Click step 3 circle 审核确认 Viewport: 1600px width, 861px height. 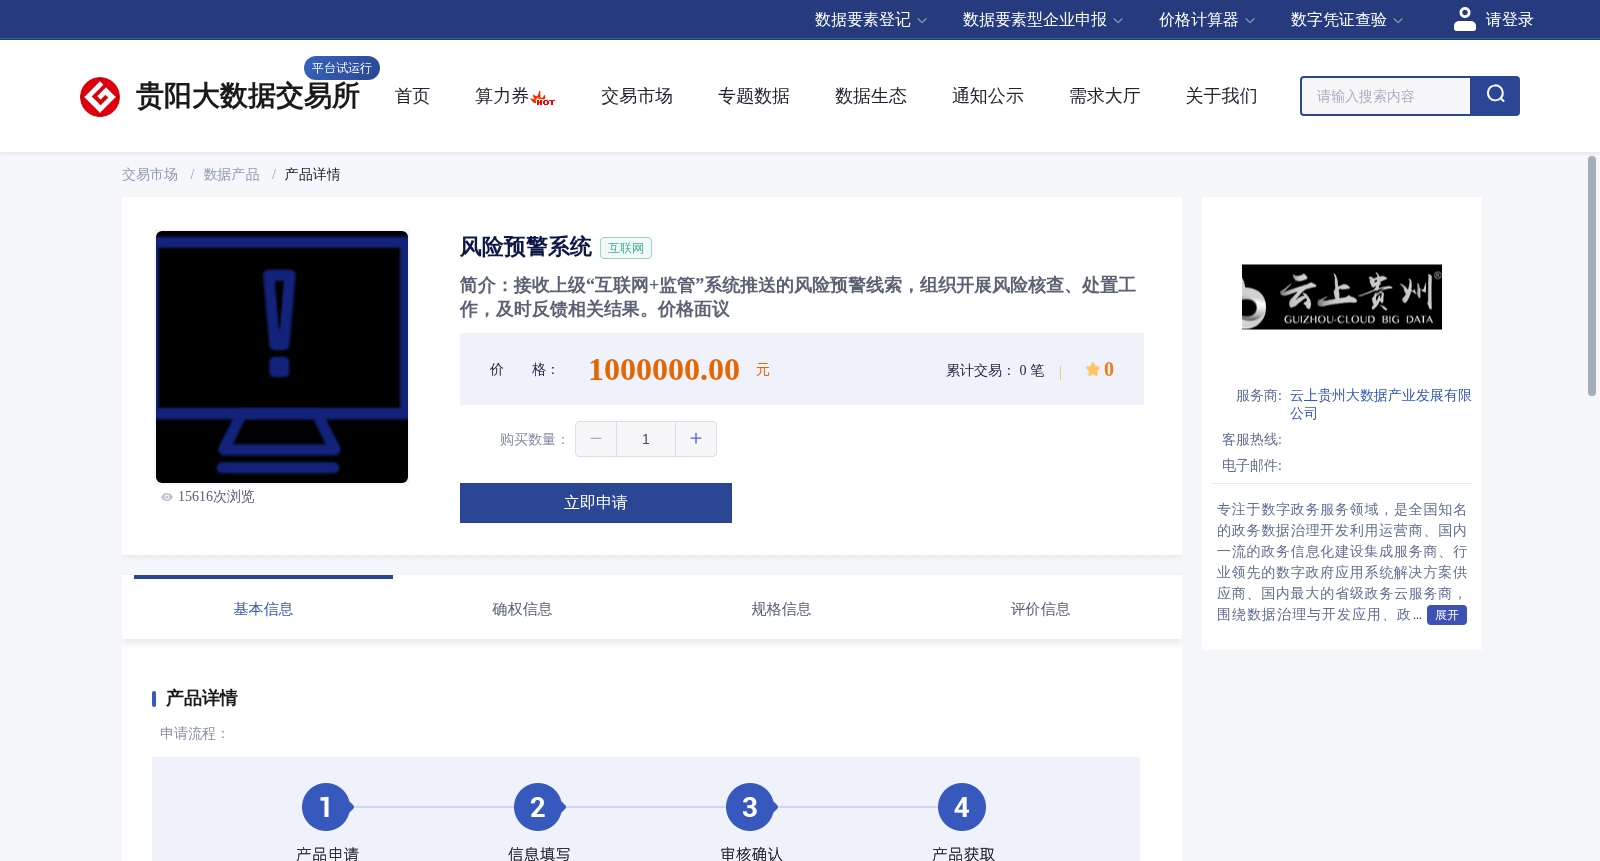pyautogui.click(x=749, y=807)
